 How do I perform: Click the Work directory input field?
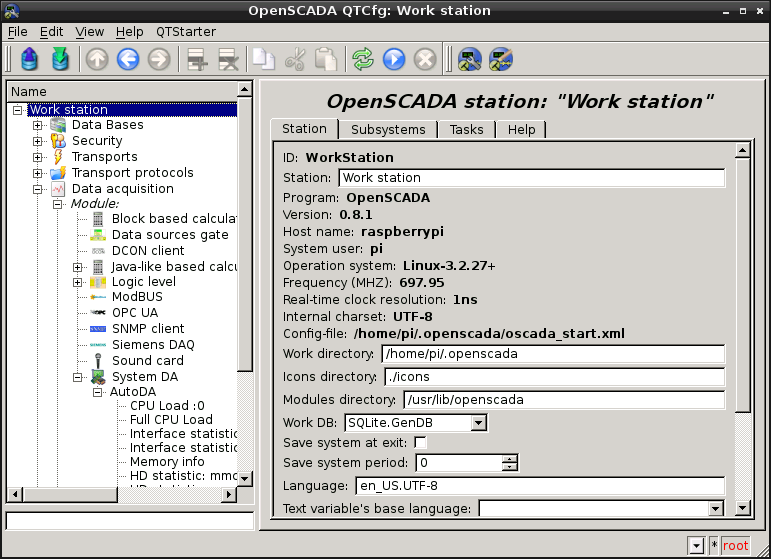click(x=553, y=354)
